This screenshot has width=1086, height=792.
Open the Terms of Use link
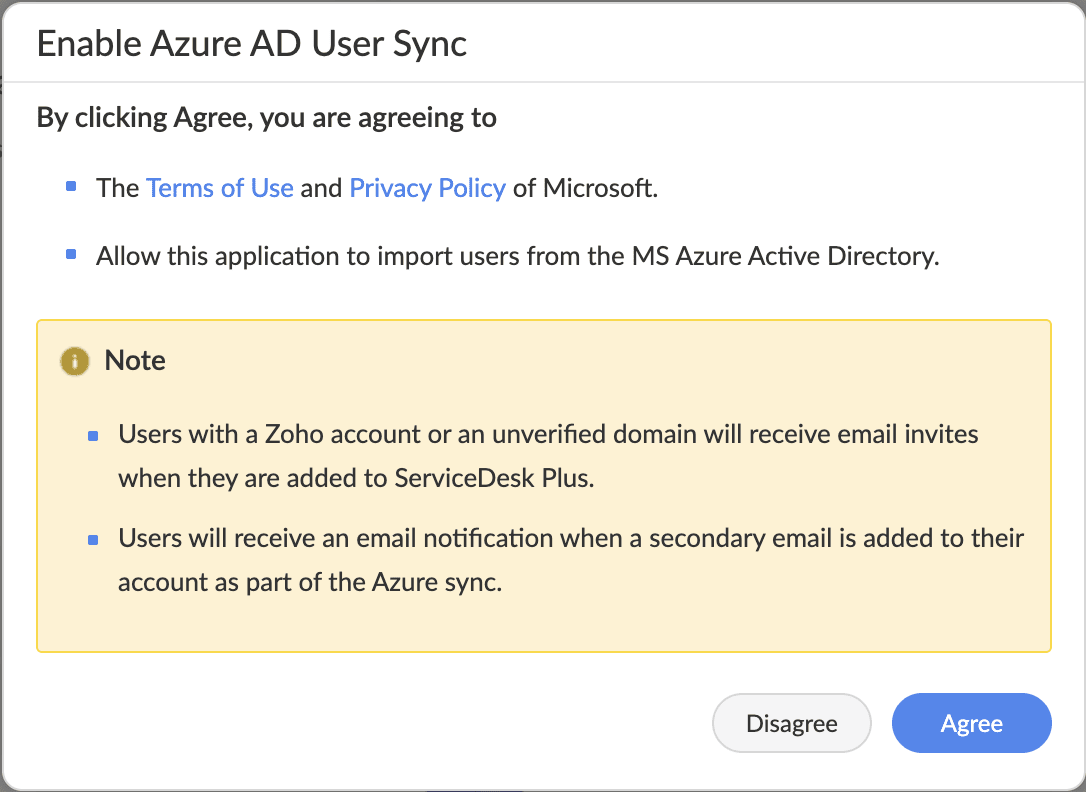pos(220,188)
